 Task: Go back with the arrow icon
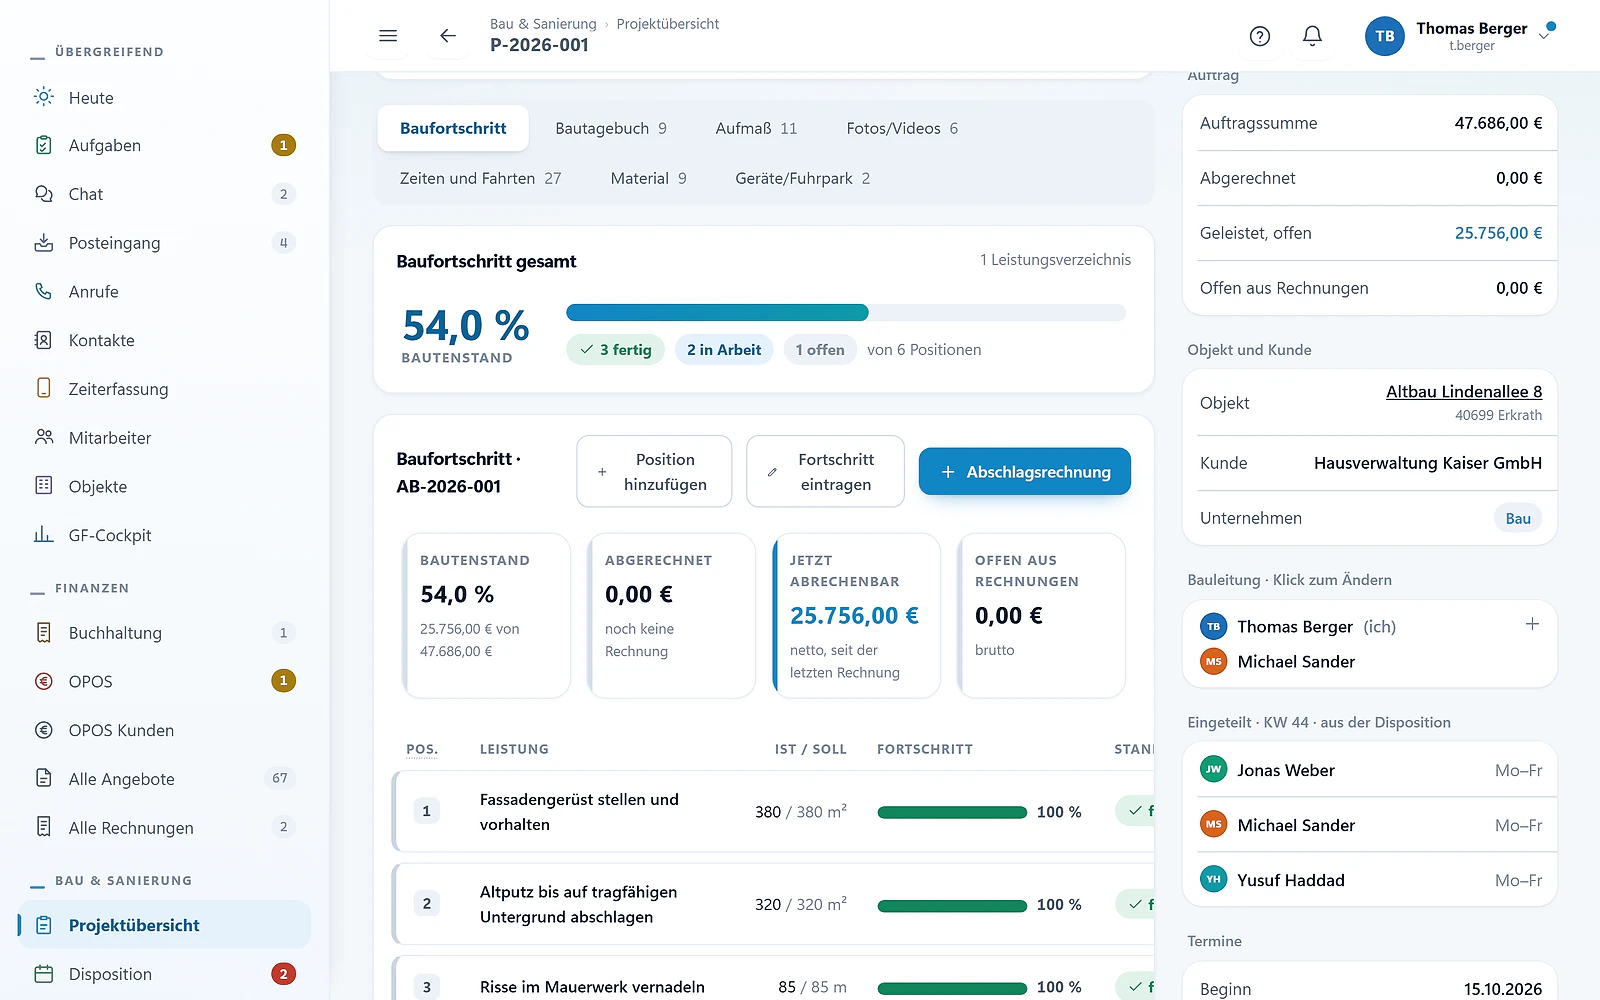(447, 36)
